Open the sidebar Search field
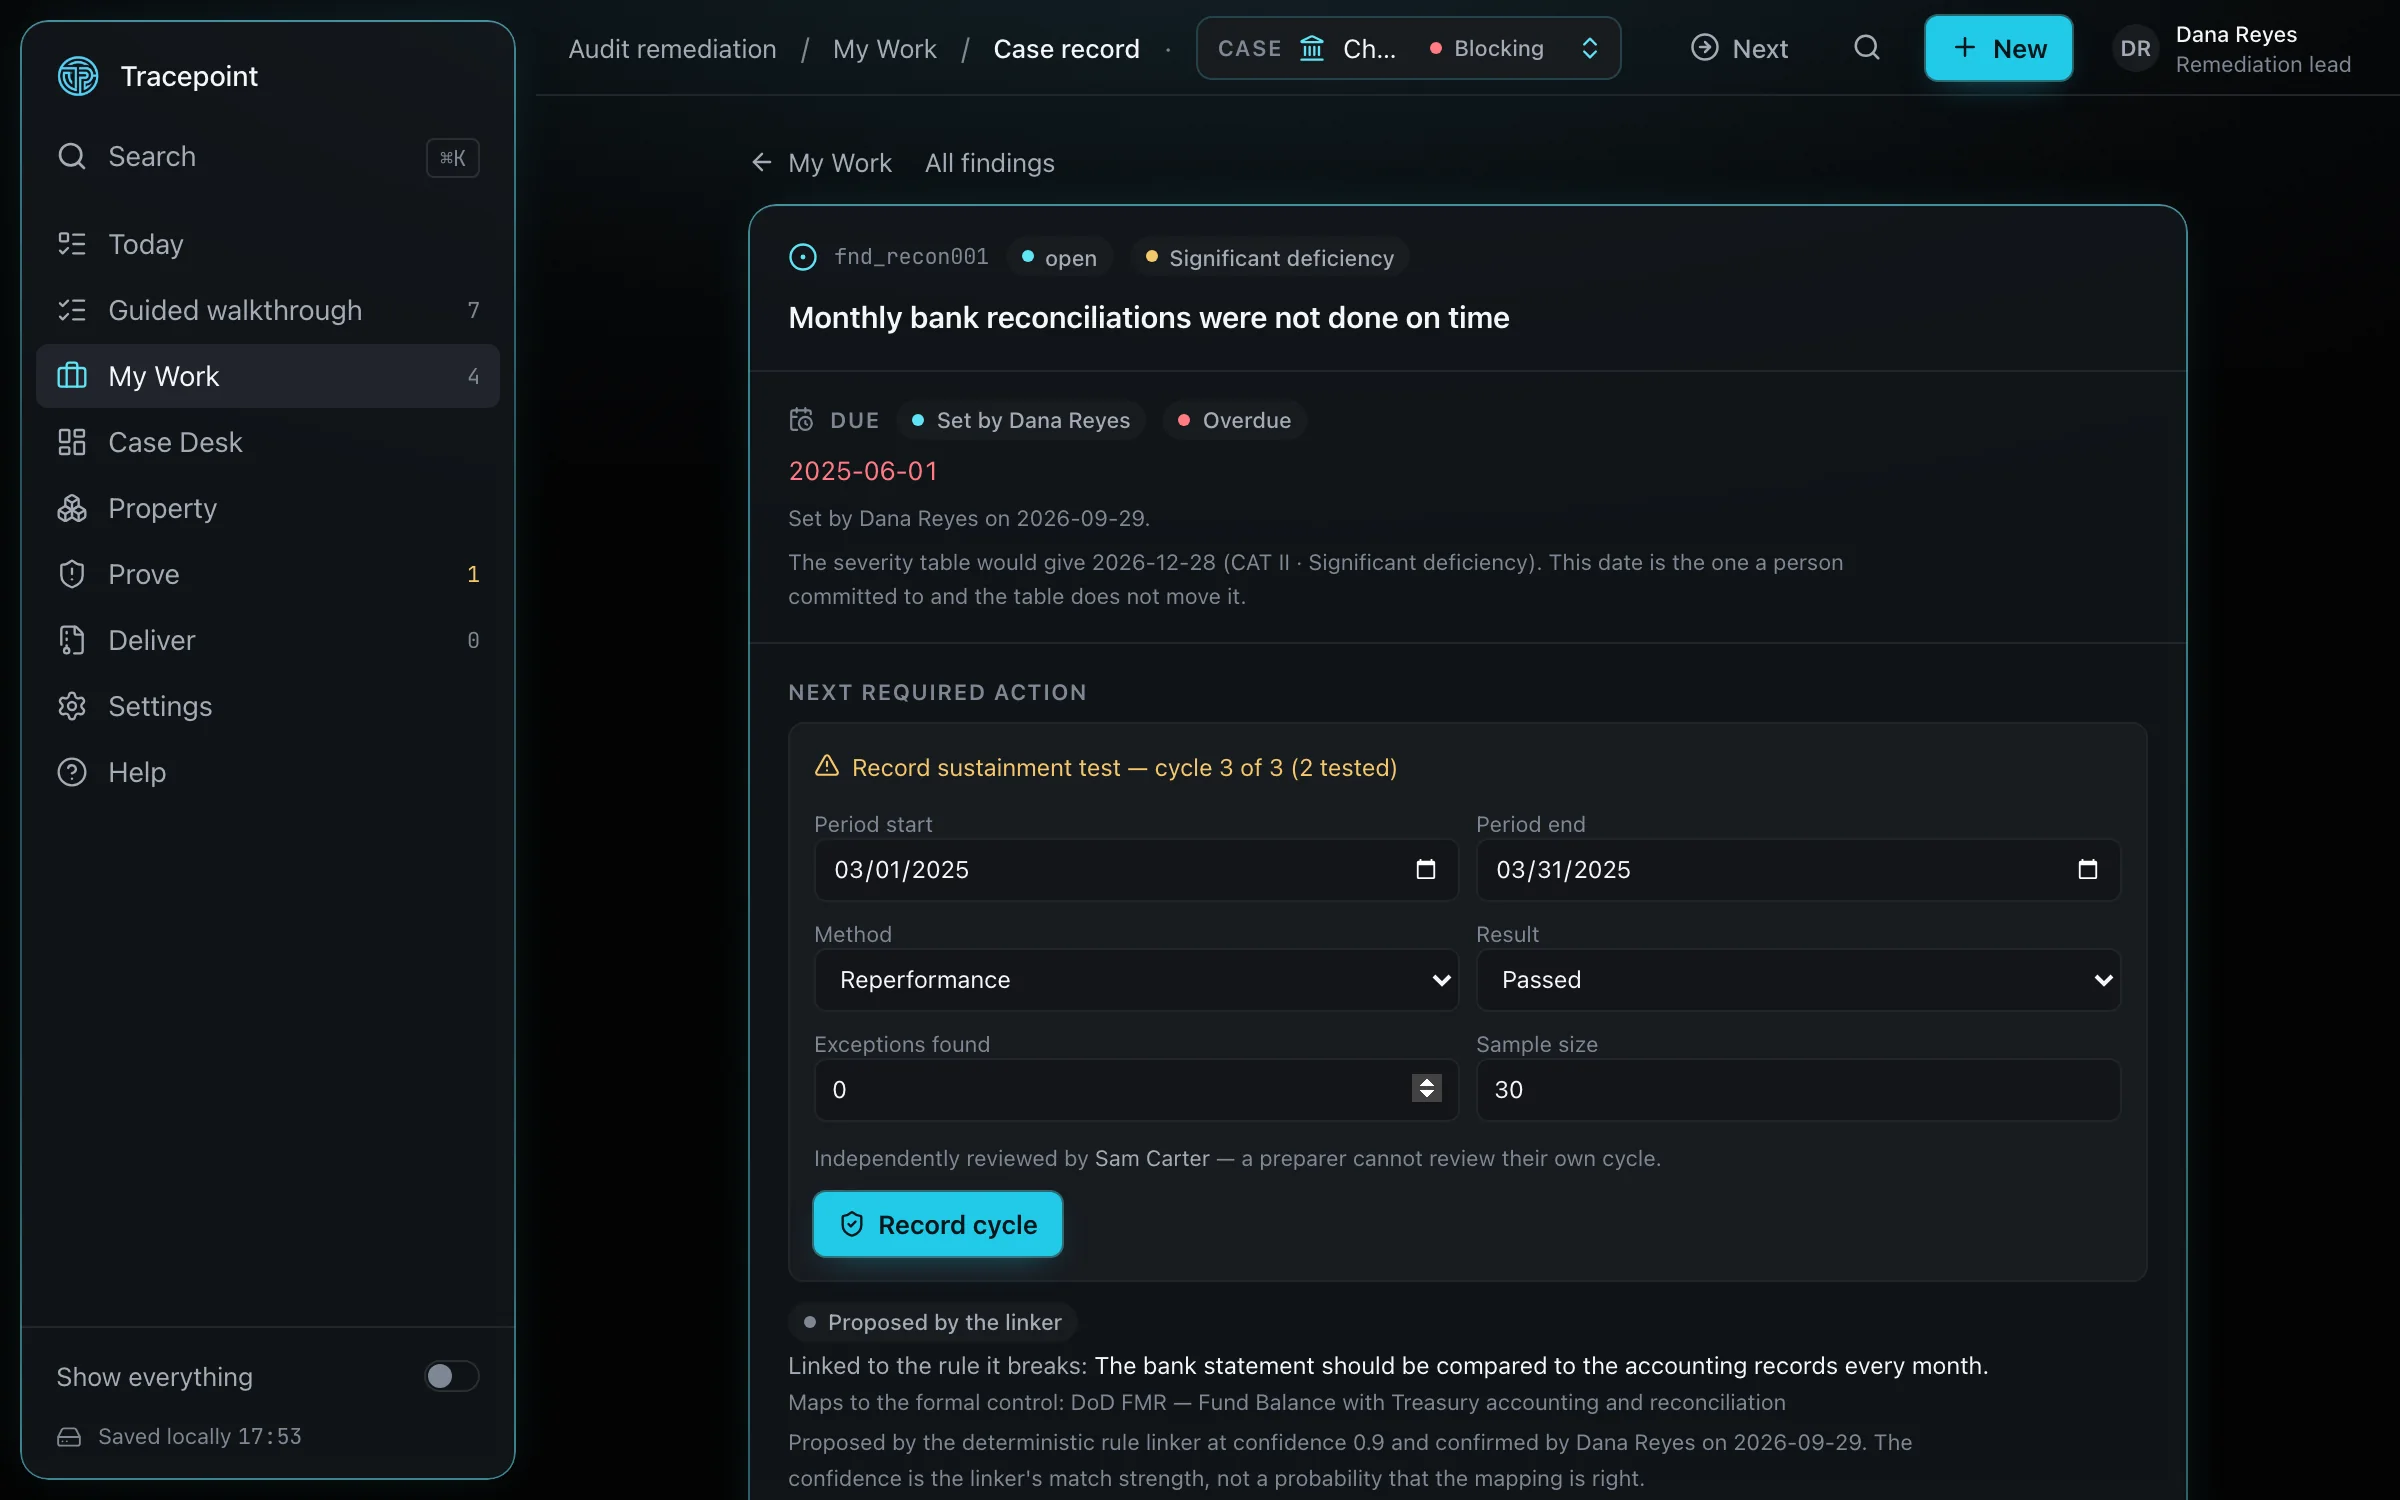Image resolution: width=2400 pixels, height=1500 pixels. (x=267, y=157)
